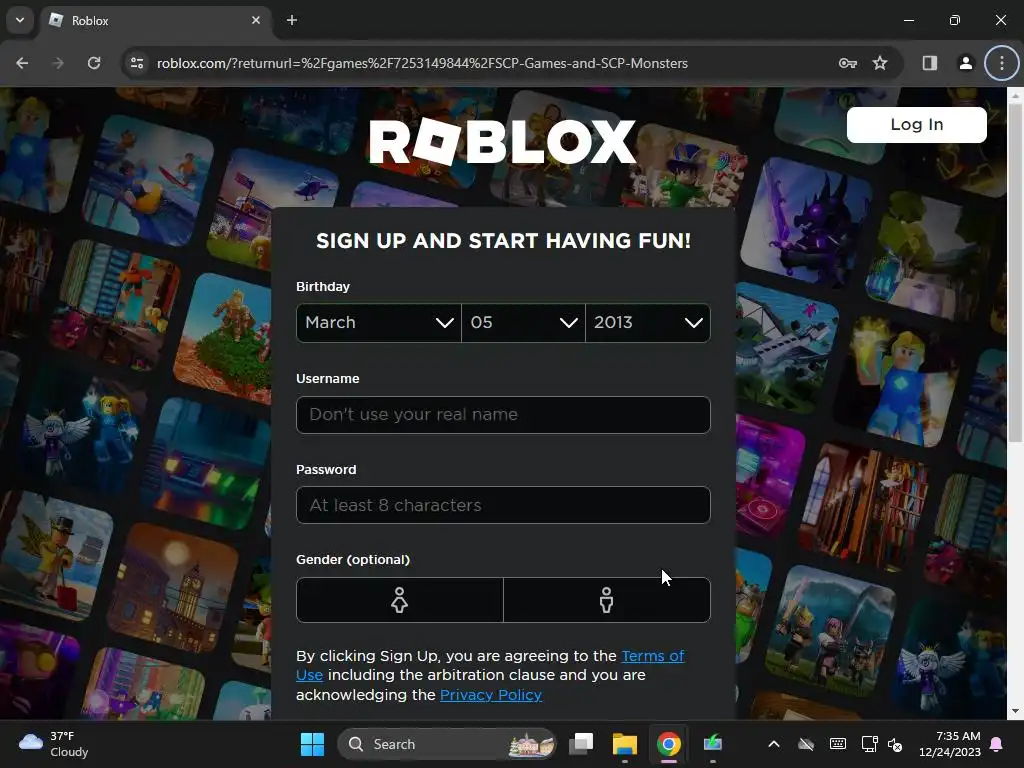Reload the Roblox page

pyautogui.click(x=94, y=63)
